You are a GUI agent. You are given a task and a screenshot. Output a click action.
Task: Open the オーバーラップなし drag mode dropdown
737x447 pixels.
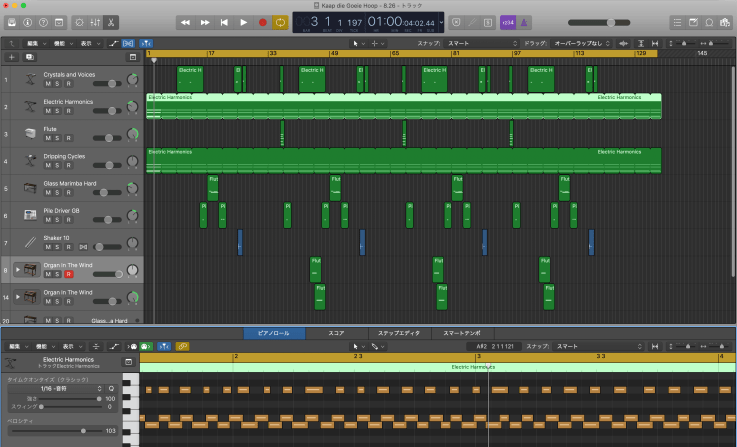[577, 44]
